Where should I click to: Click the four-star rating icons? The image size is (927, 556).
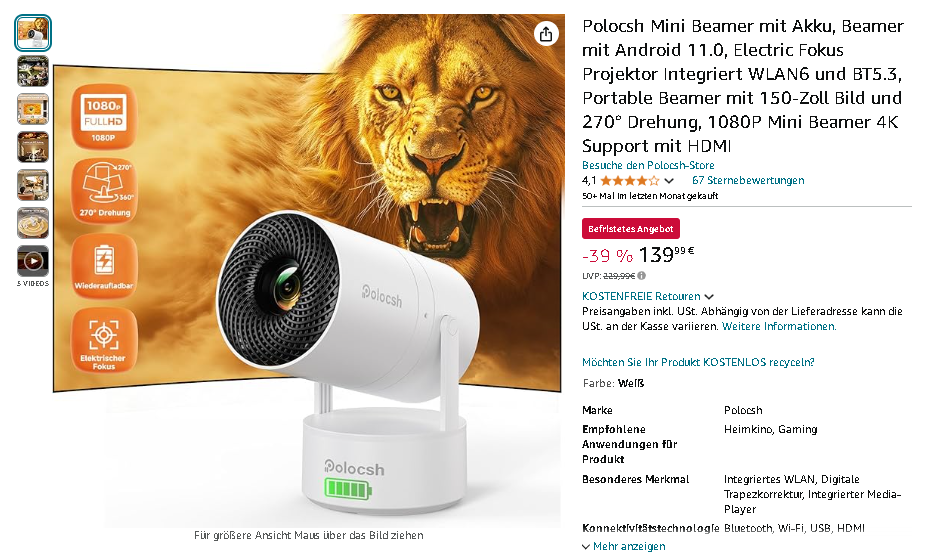630,180
